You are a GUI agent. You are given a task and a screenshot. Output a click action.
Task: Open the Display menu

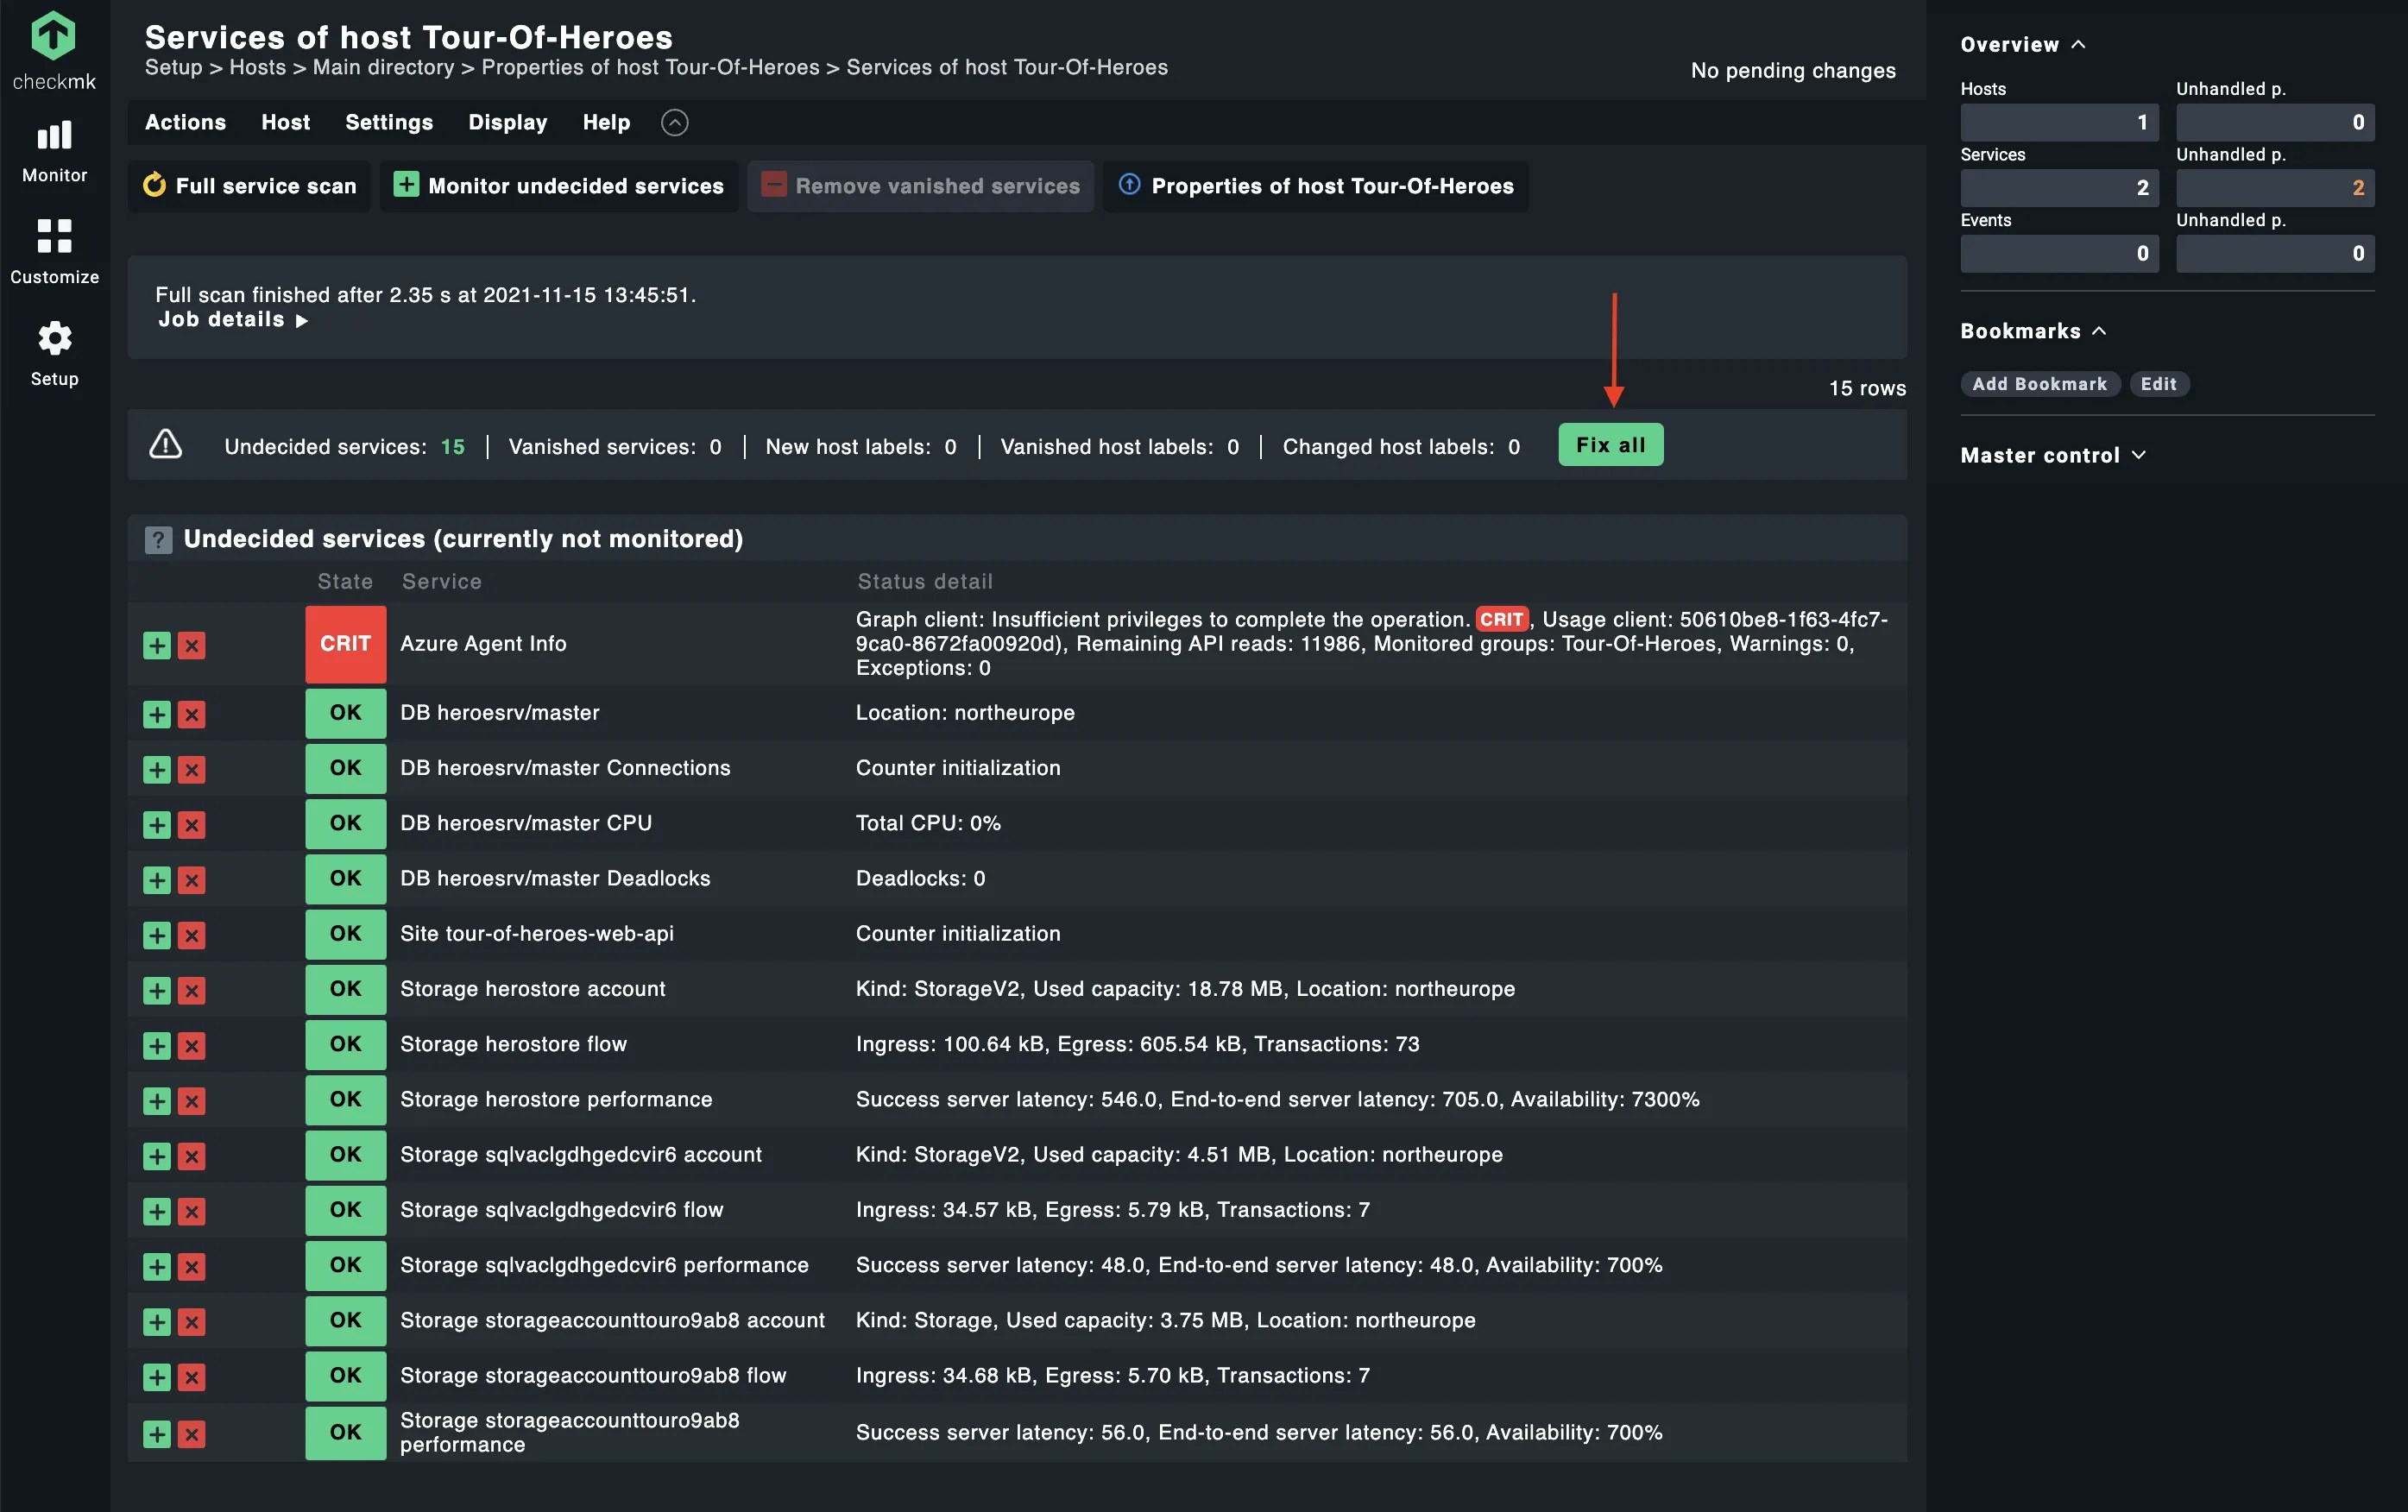[x=507, y=122]
